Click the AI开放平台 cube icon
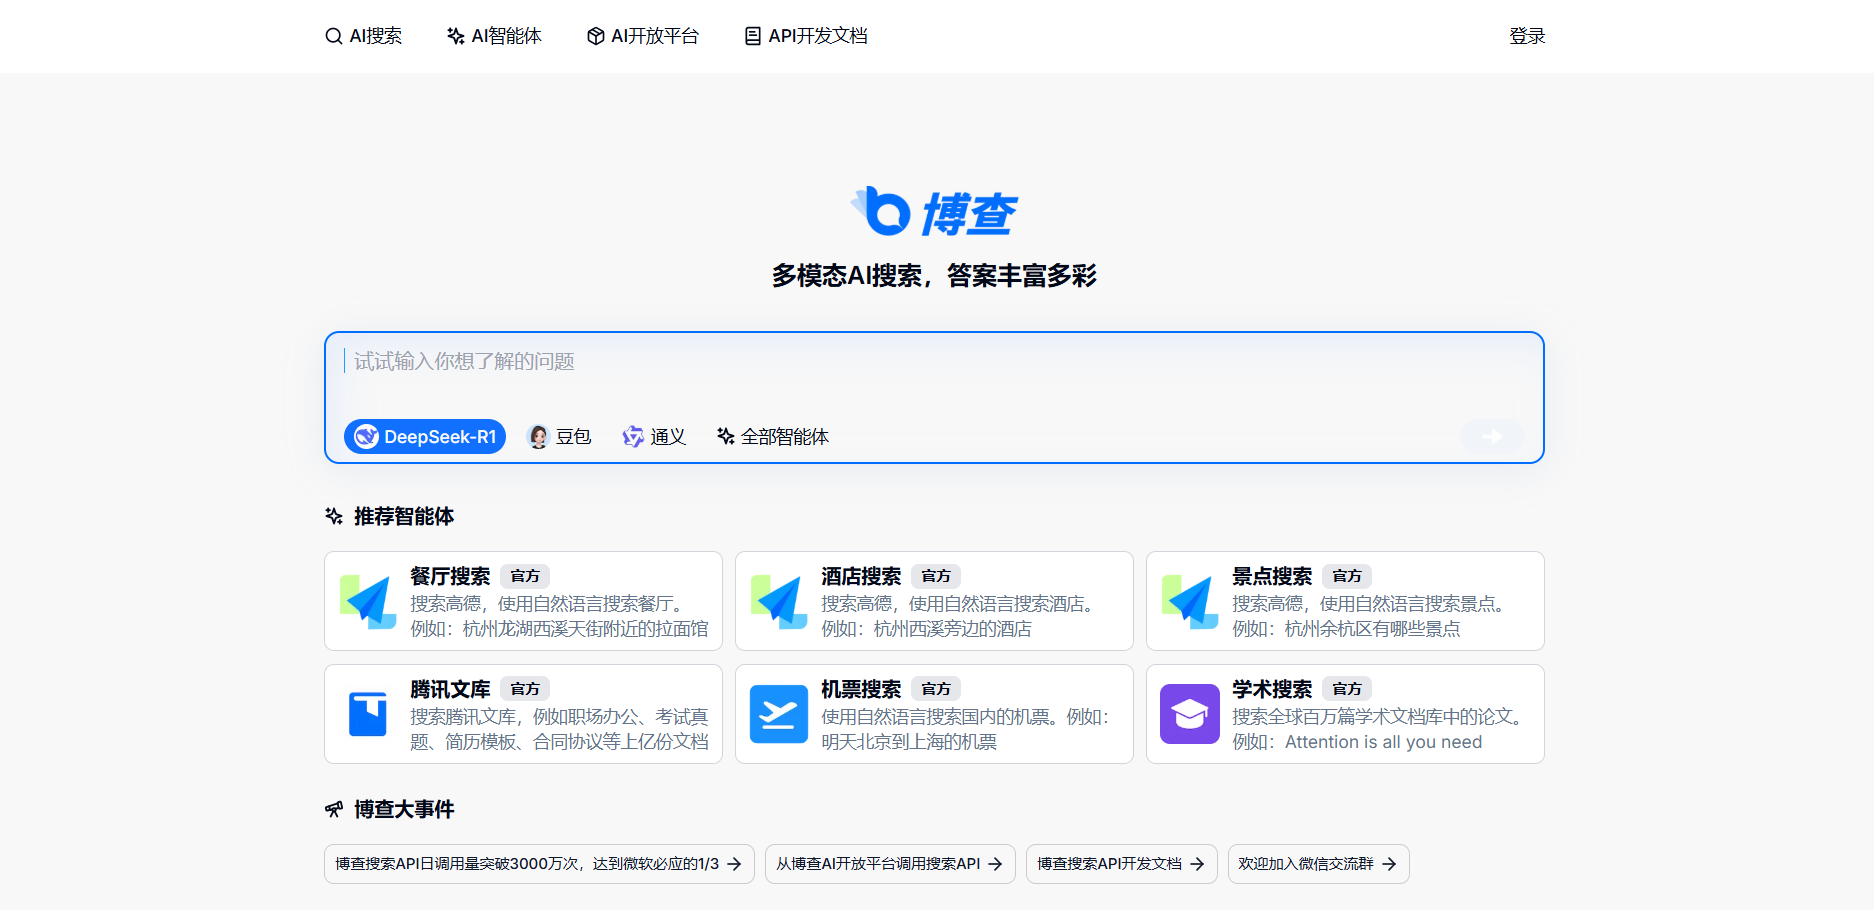Screen dimensions: 1874x910 point(595,36)
